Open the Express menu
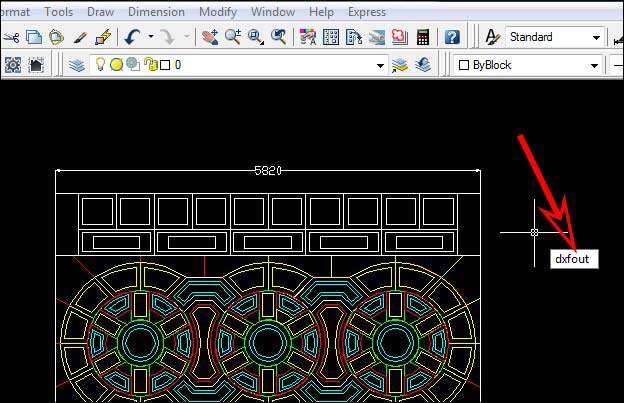The width and height of the screenshot is (624, 403). pos(367,12)
